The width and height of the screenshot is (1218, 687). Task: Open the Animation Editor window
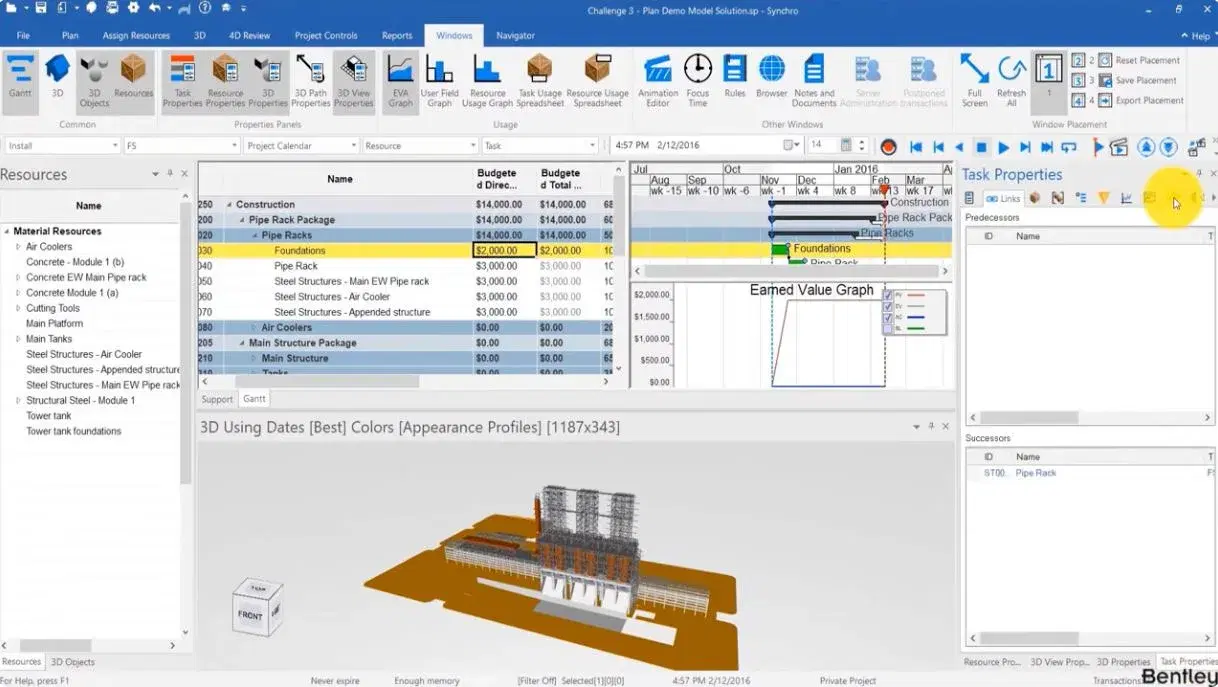658,81
